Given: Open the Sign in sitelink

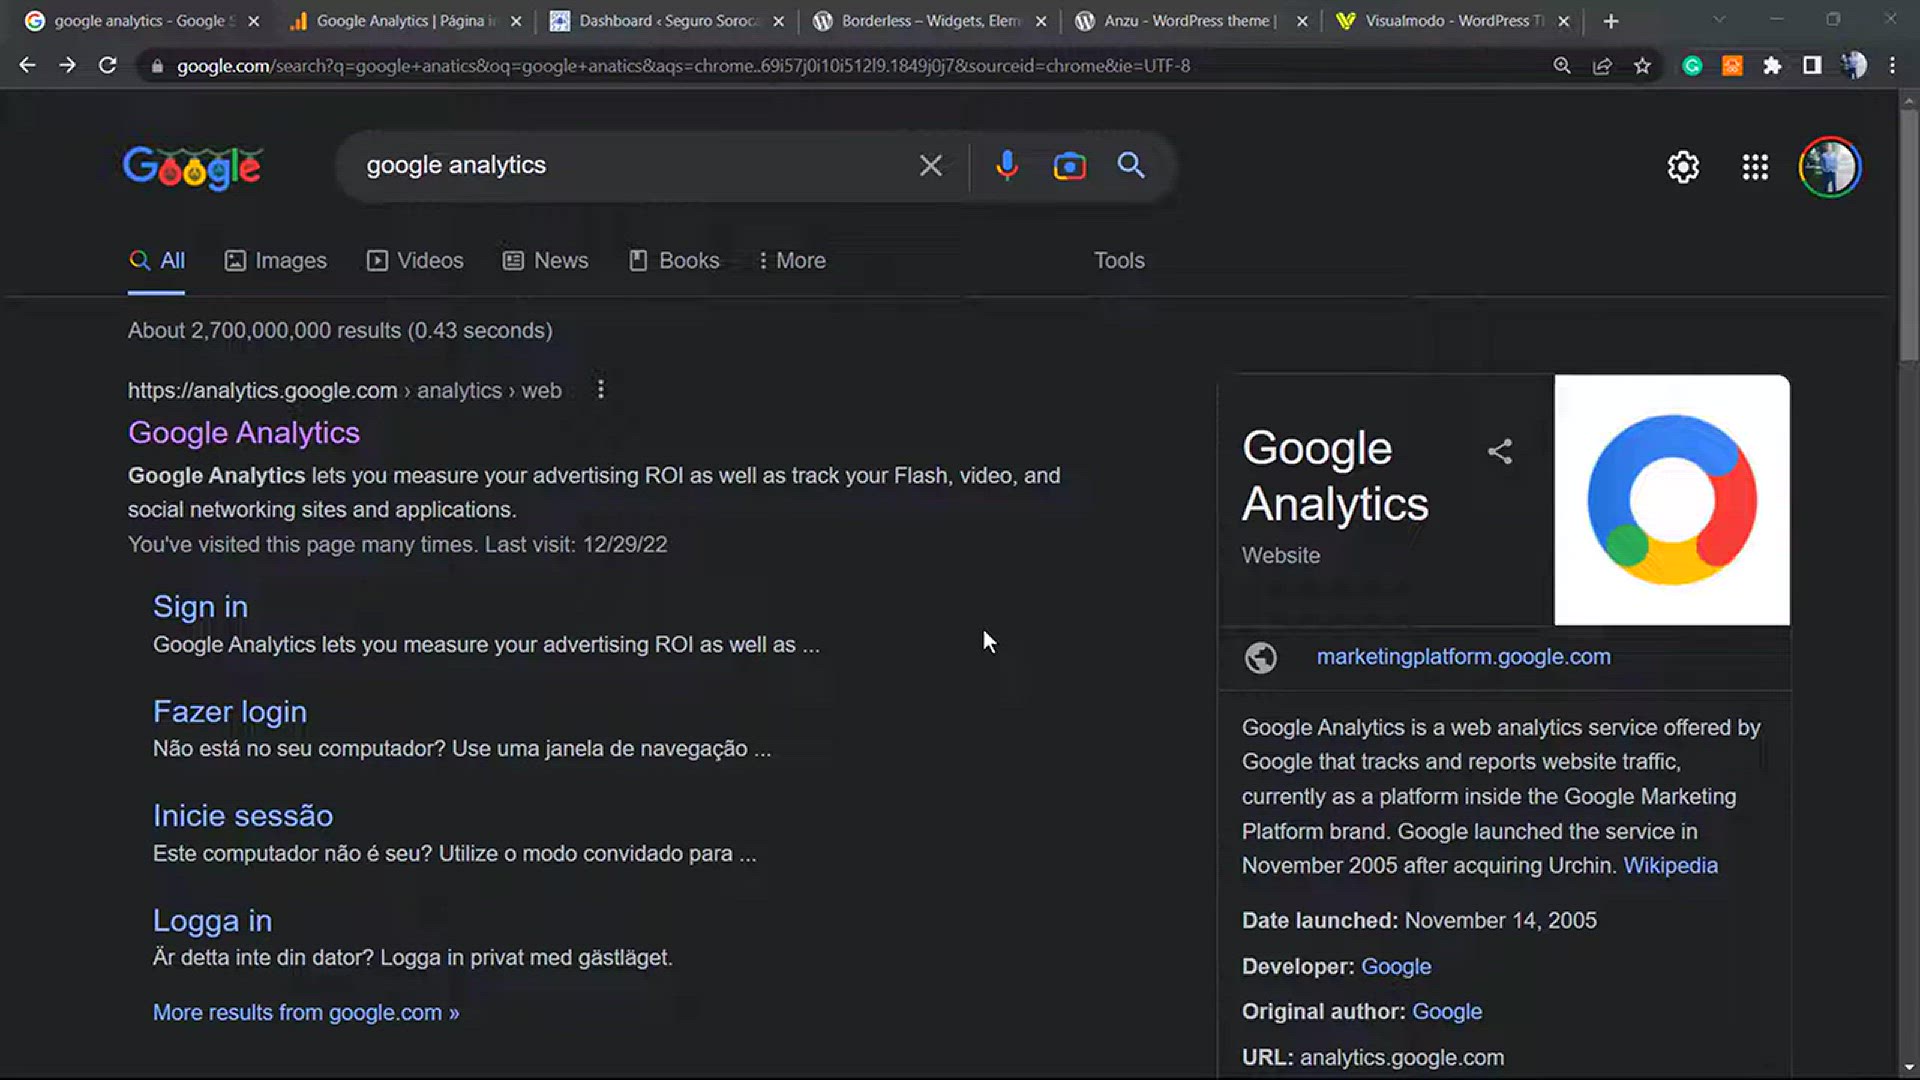Looking at the screenshot, I should tap(200, 607).
